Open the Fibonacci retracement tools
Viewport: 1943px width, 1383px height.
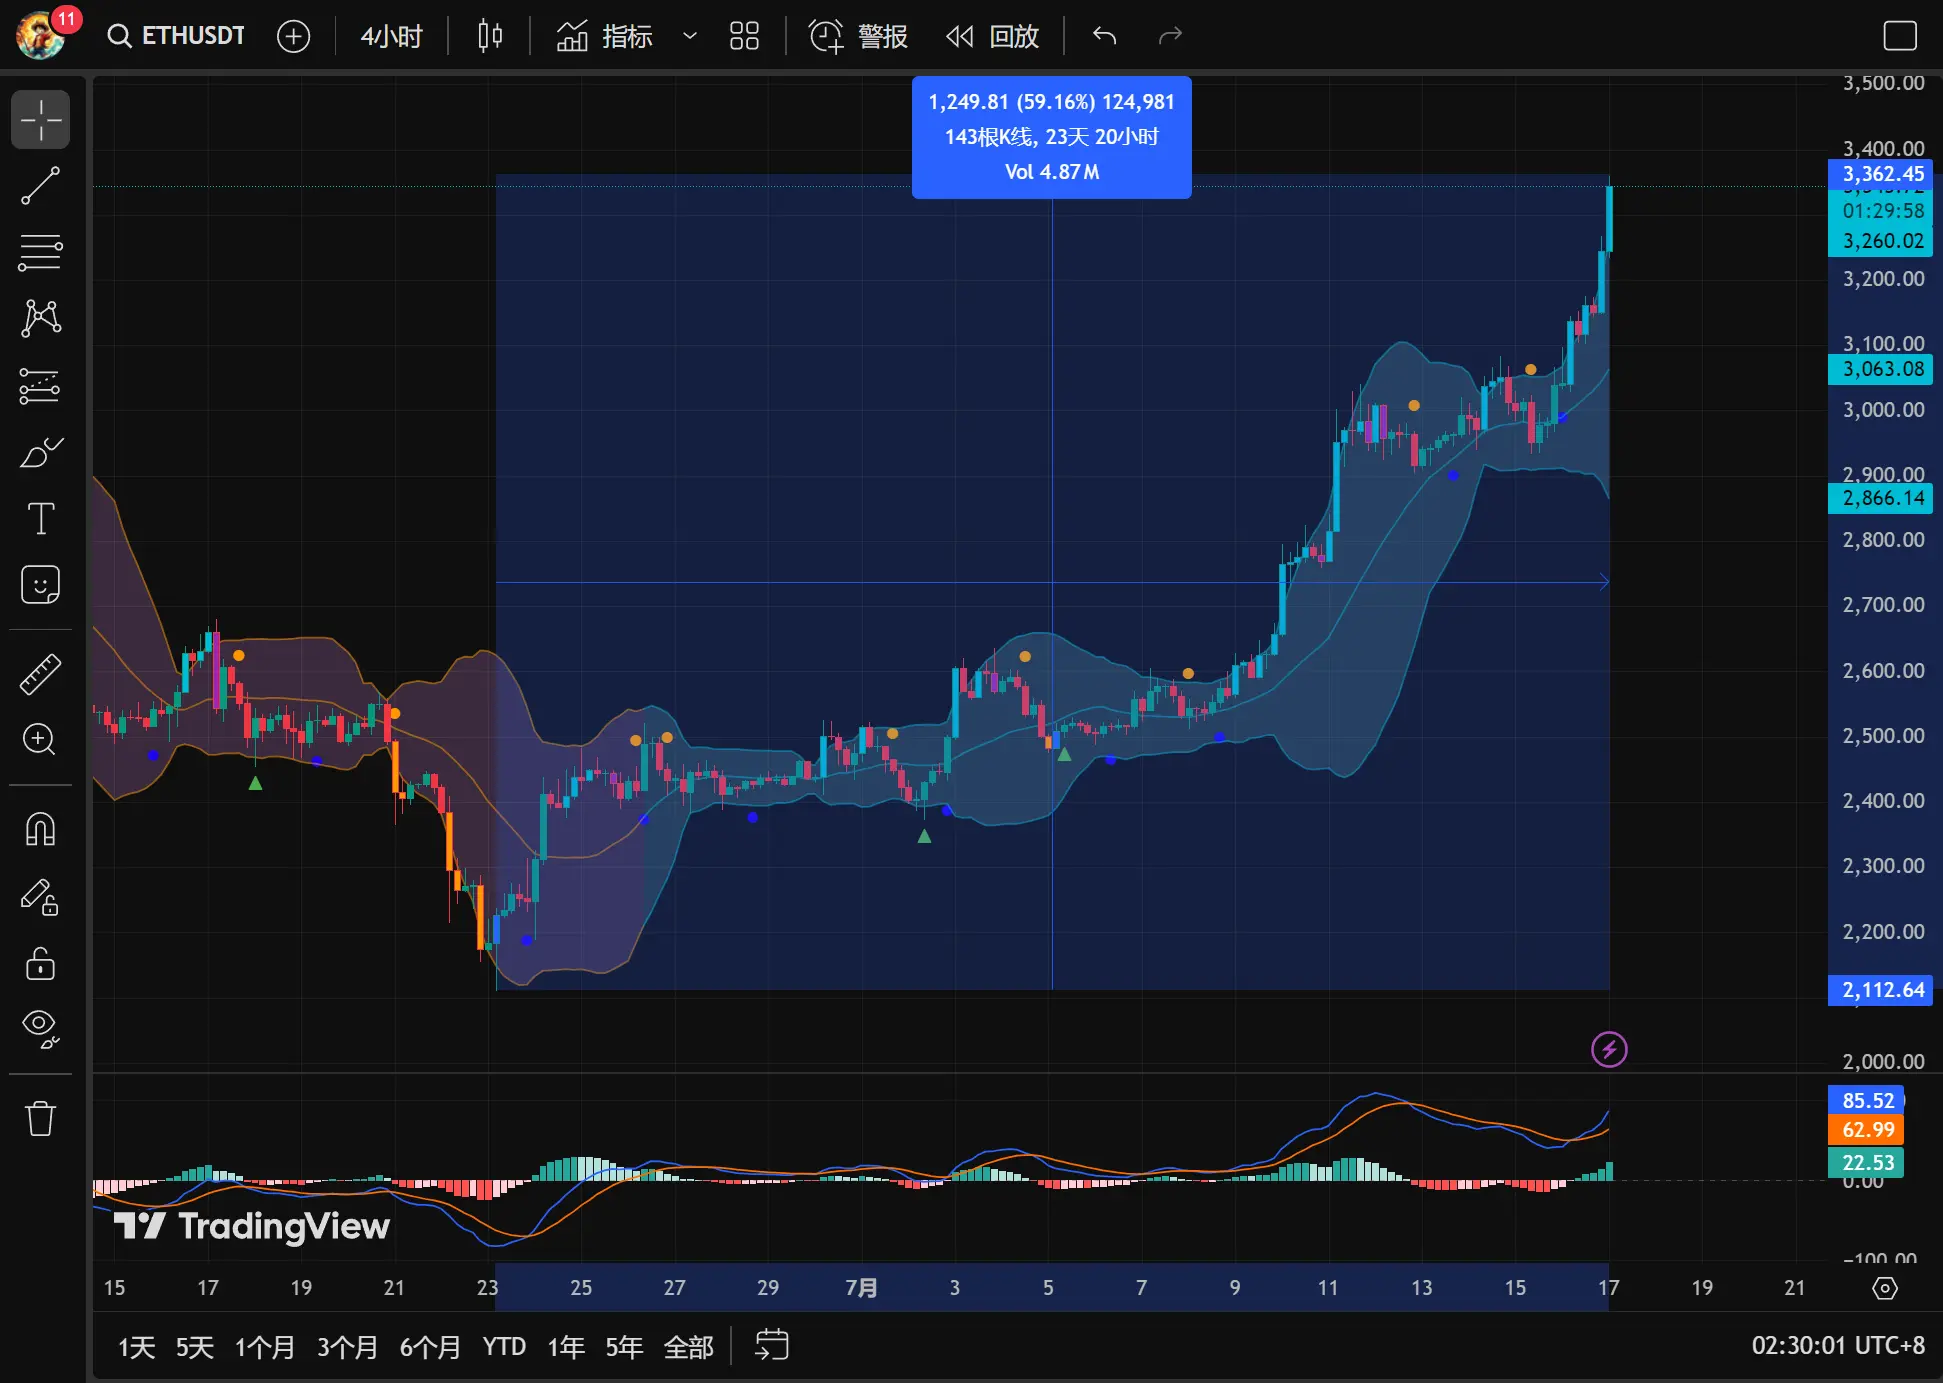[41, 253]
